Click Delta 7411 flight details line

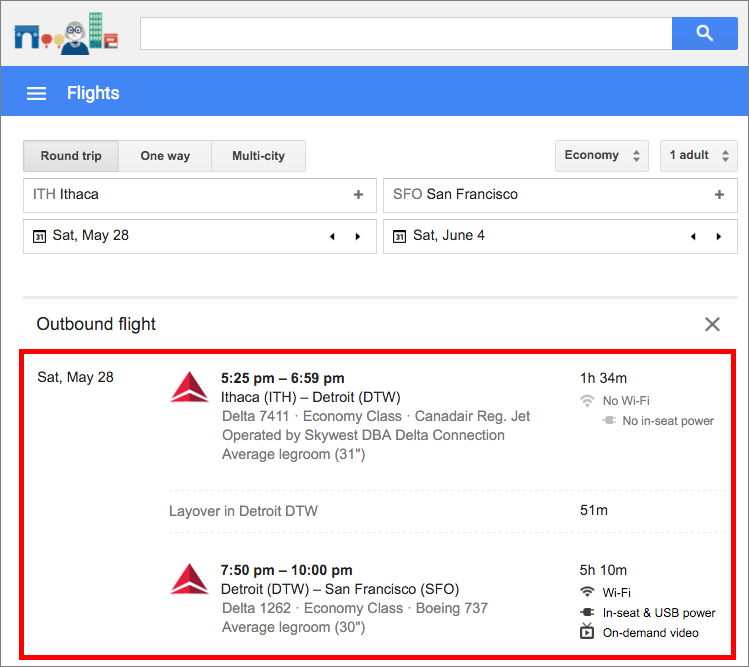[x=376, y=416]
